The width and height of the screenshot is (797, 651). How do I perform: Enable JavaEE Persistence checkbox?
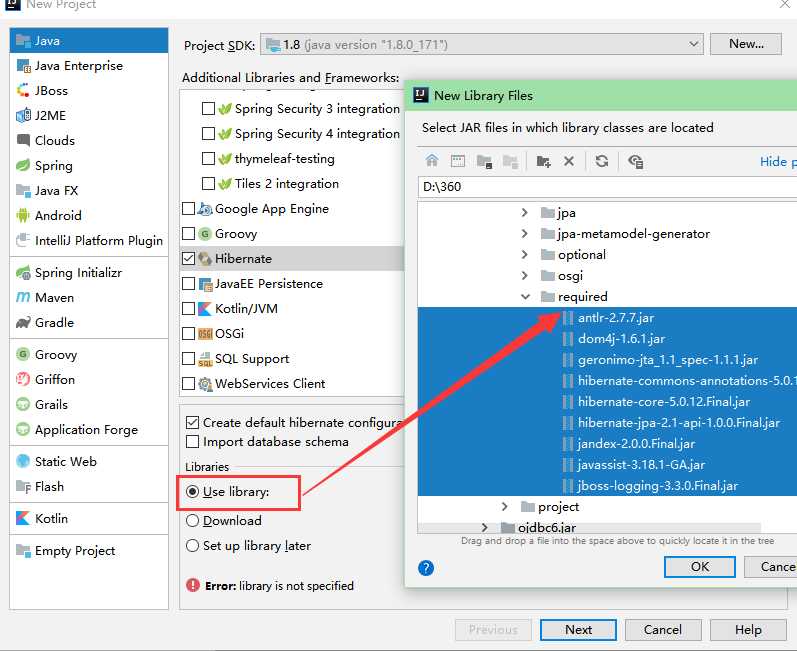188,283
